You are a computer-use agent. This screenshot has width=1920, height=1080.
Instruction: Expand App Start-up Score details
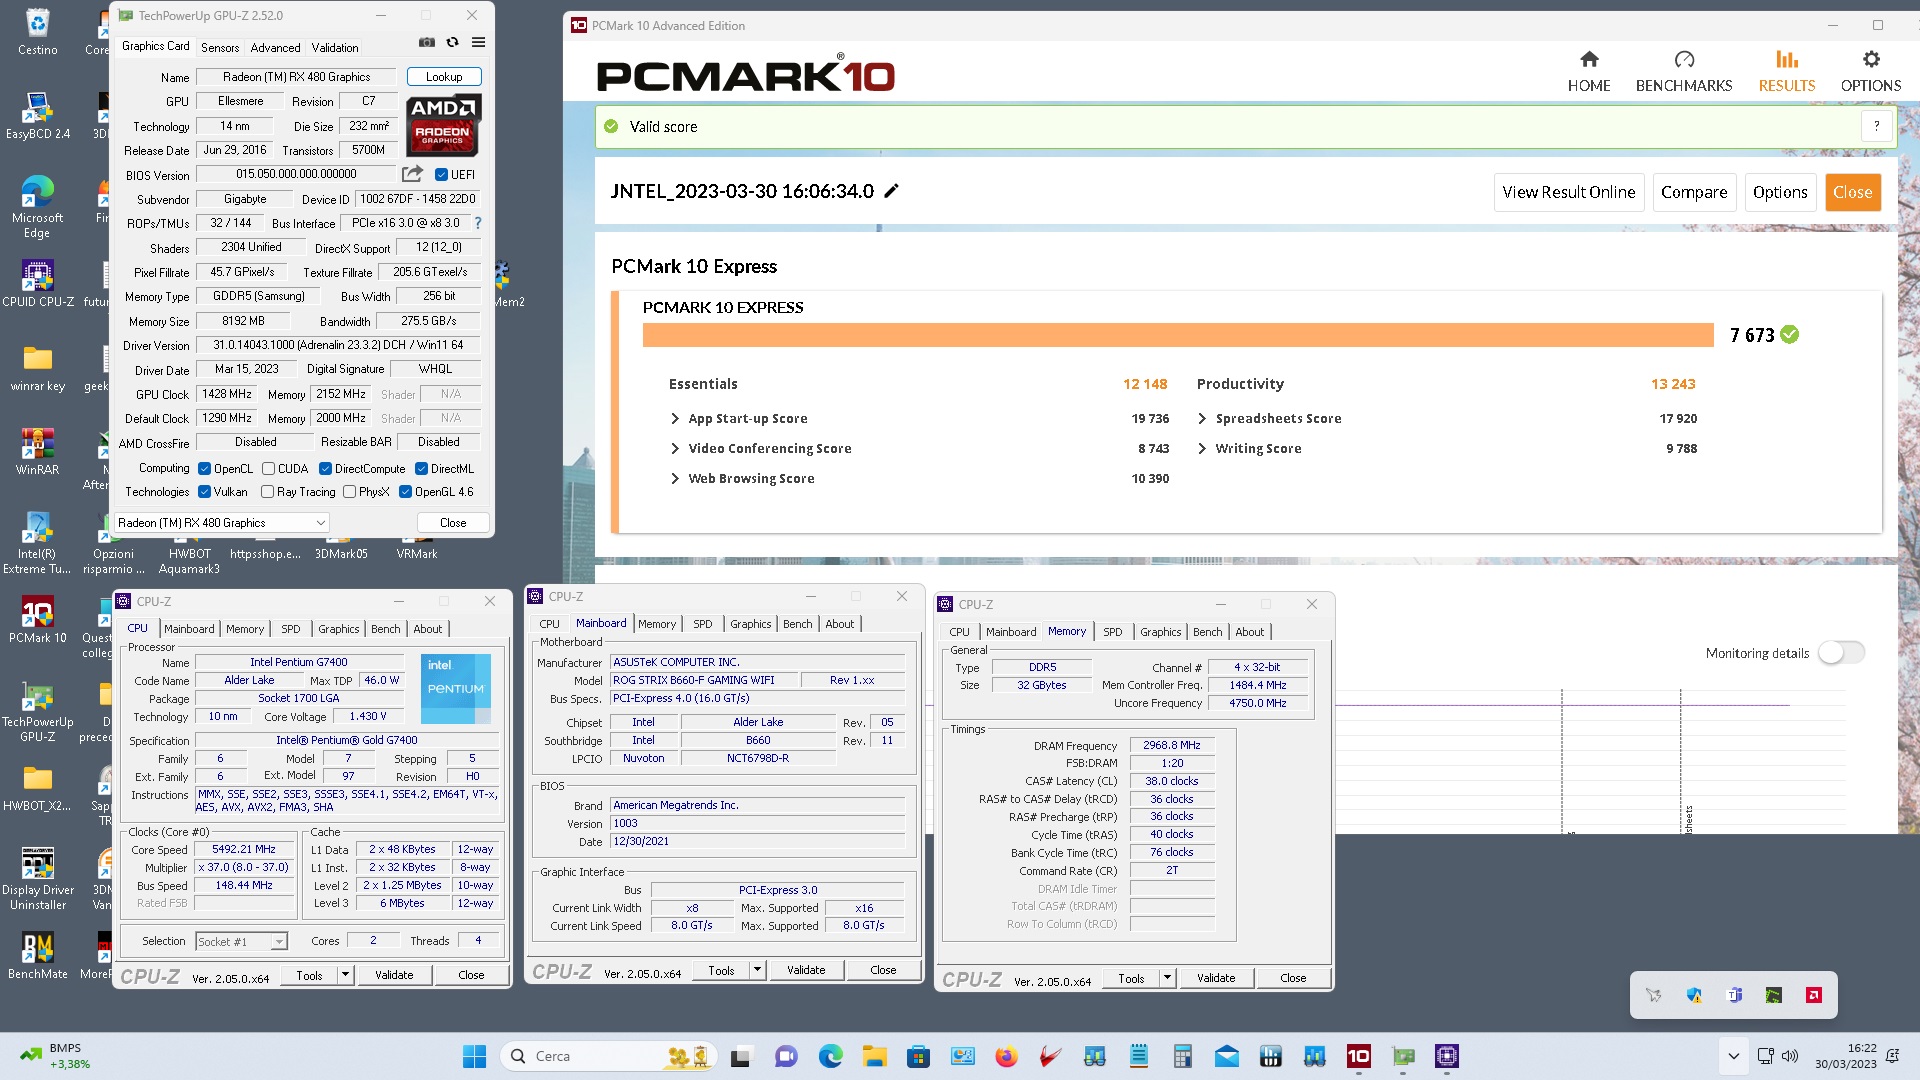675,419
